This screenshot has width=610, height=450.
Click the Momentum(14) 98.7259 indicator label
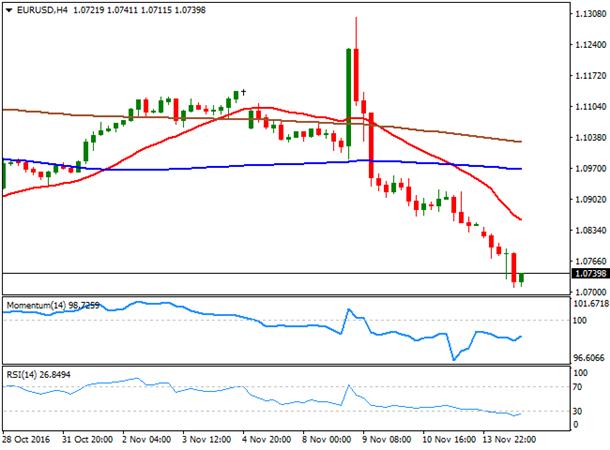pos(53,306)
